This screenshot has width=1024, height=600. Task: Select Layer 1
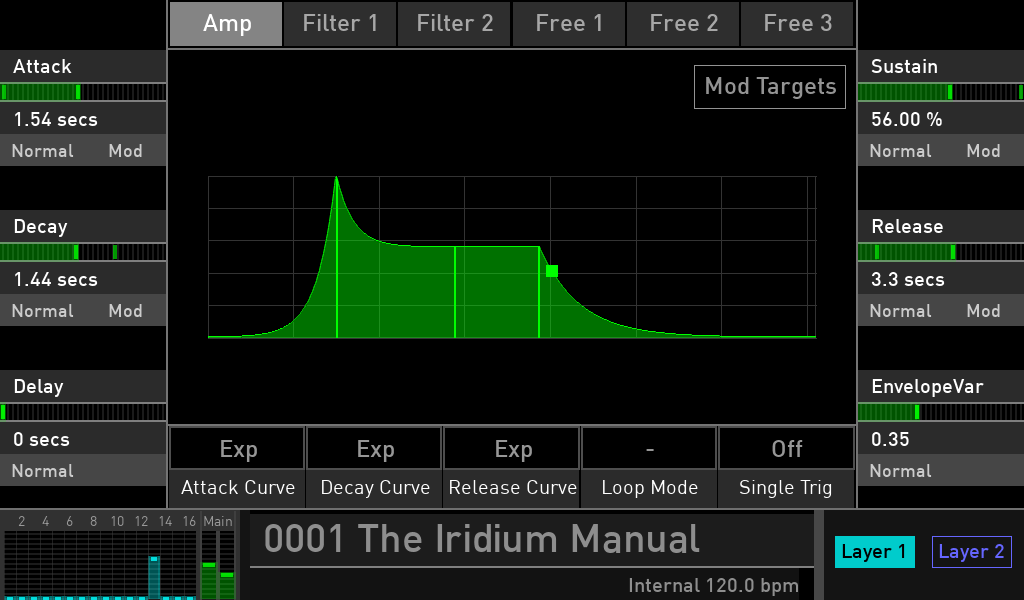[874, 552]
